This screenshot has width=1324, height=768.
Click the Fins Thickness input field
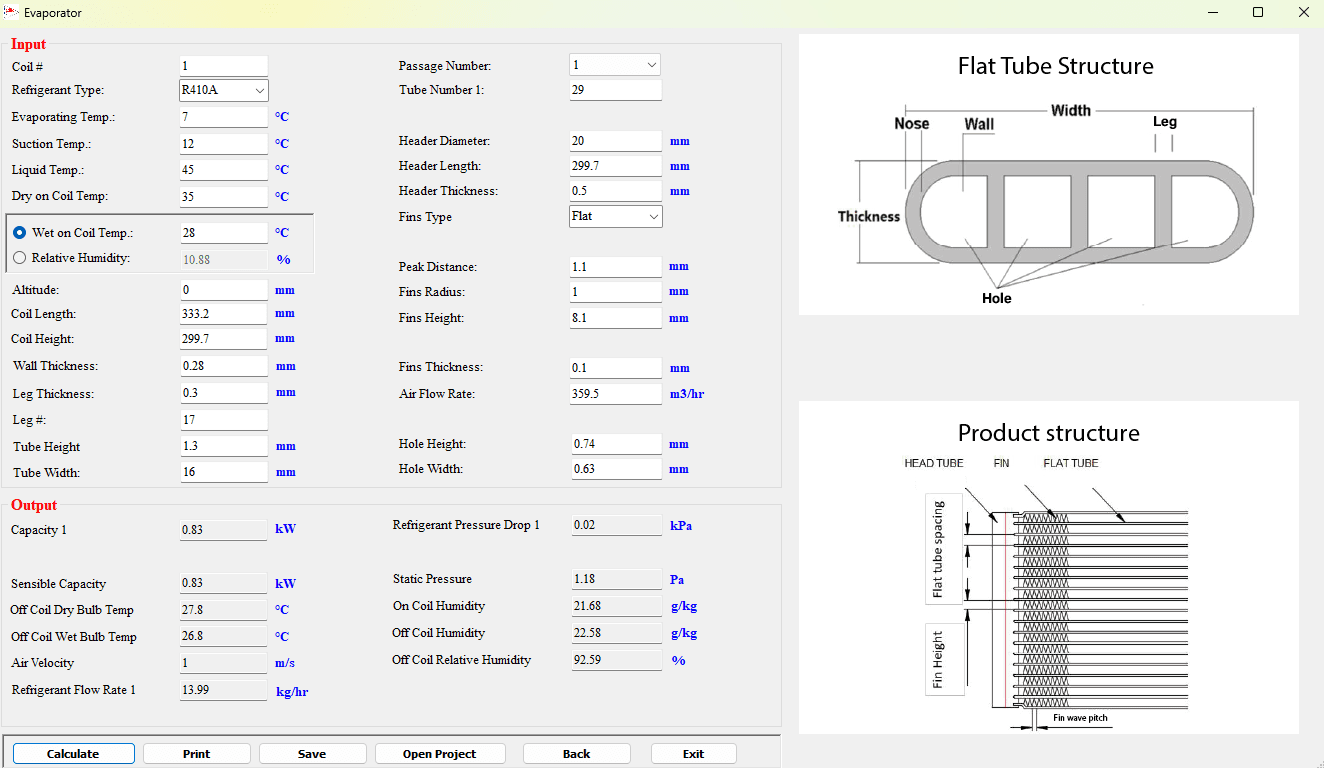pyautogui.click(x=616, y=368)
